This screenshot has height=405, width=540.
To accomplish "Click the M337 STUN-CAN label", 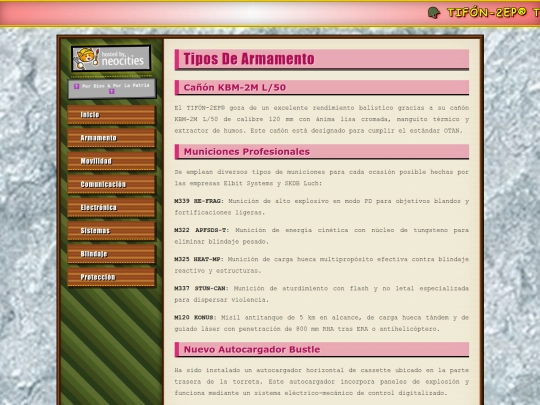I will point(200,288).
